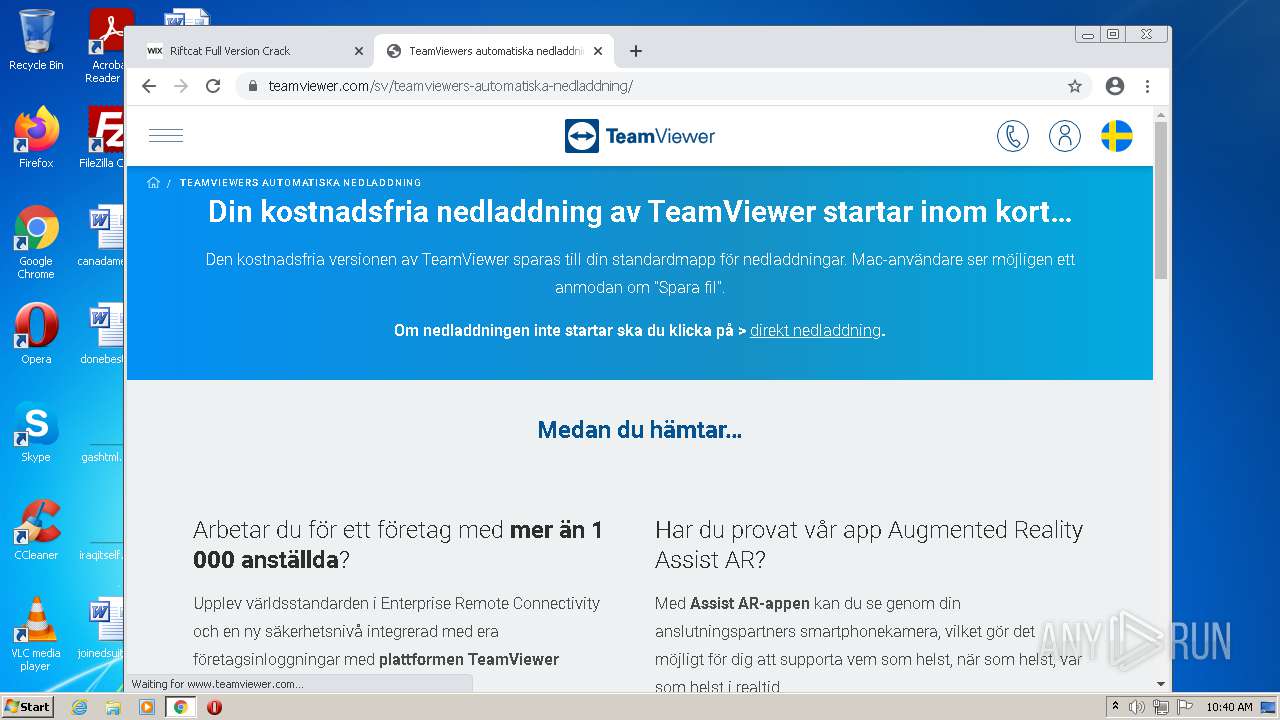The height and width of the screenshot is (720, 1280).
Task: Open the Skype desktop shortcut
Action: coord(36,432)
